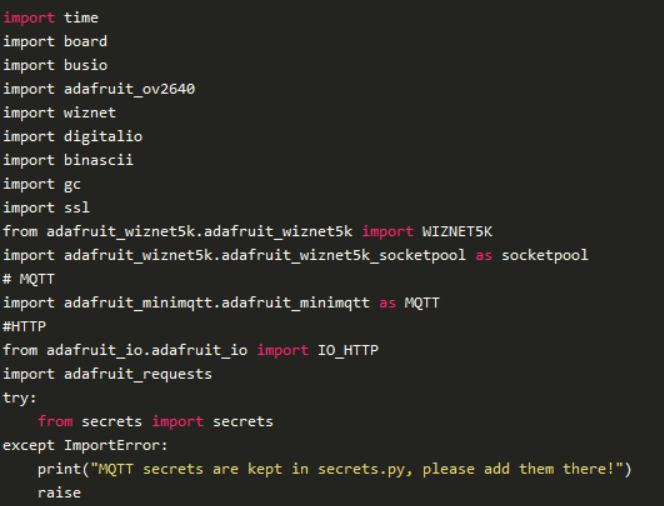Viewport: 664px width, 506px height.
Task: Click the 'import time' line
Action: pyautogui.click(x=51, y=18)
